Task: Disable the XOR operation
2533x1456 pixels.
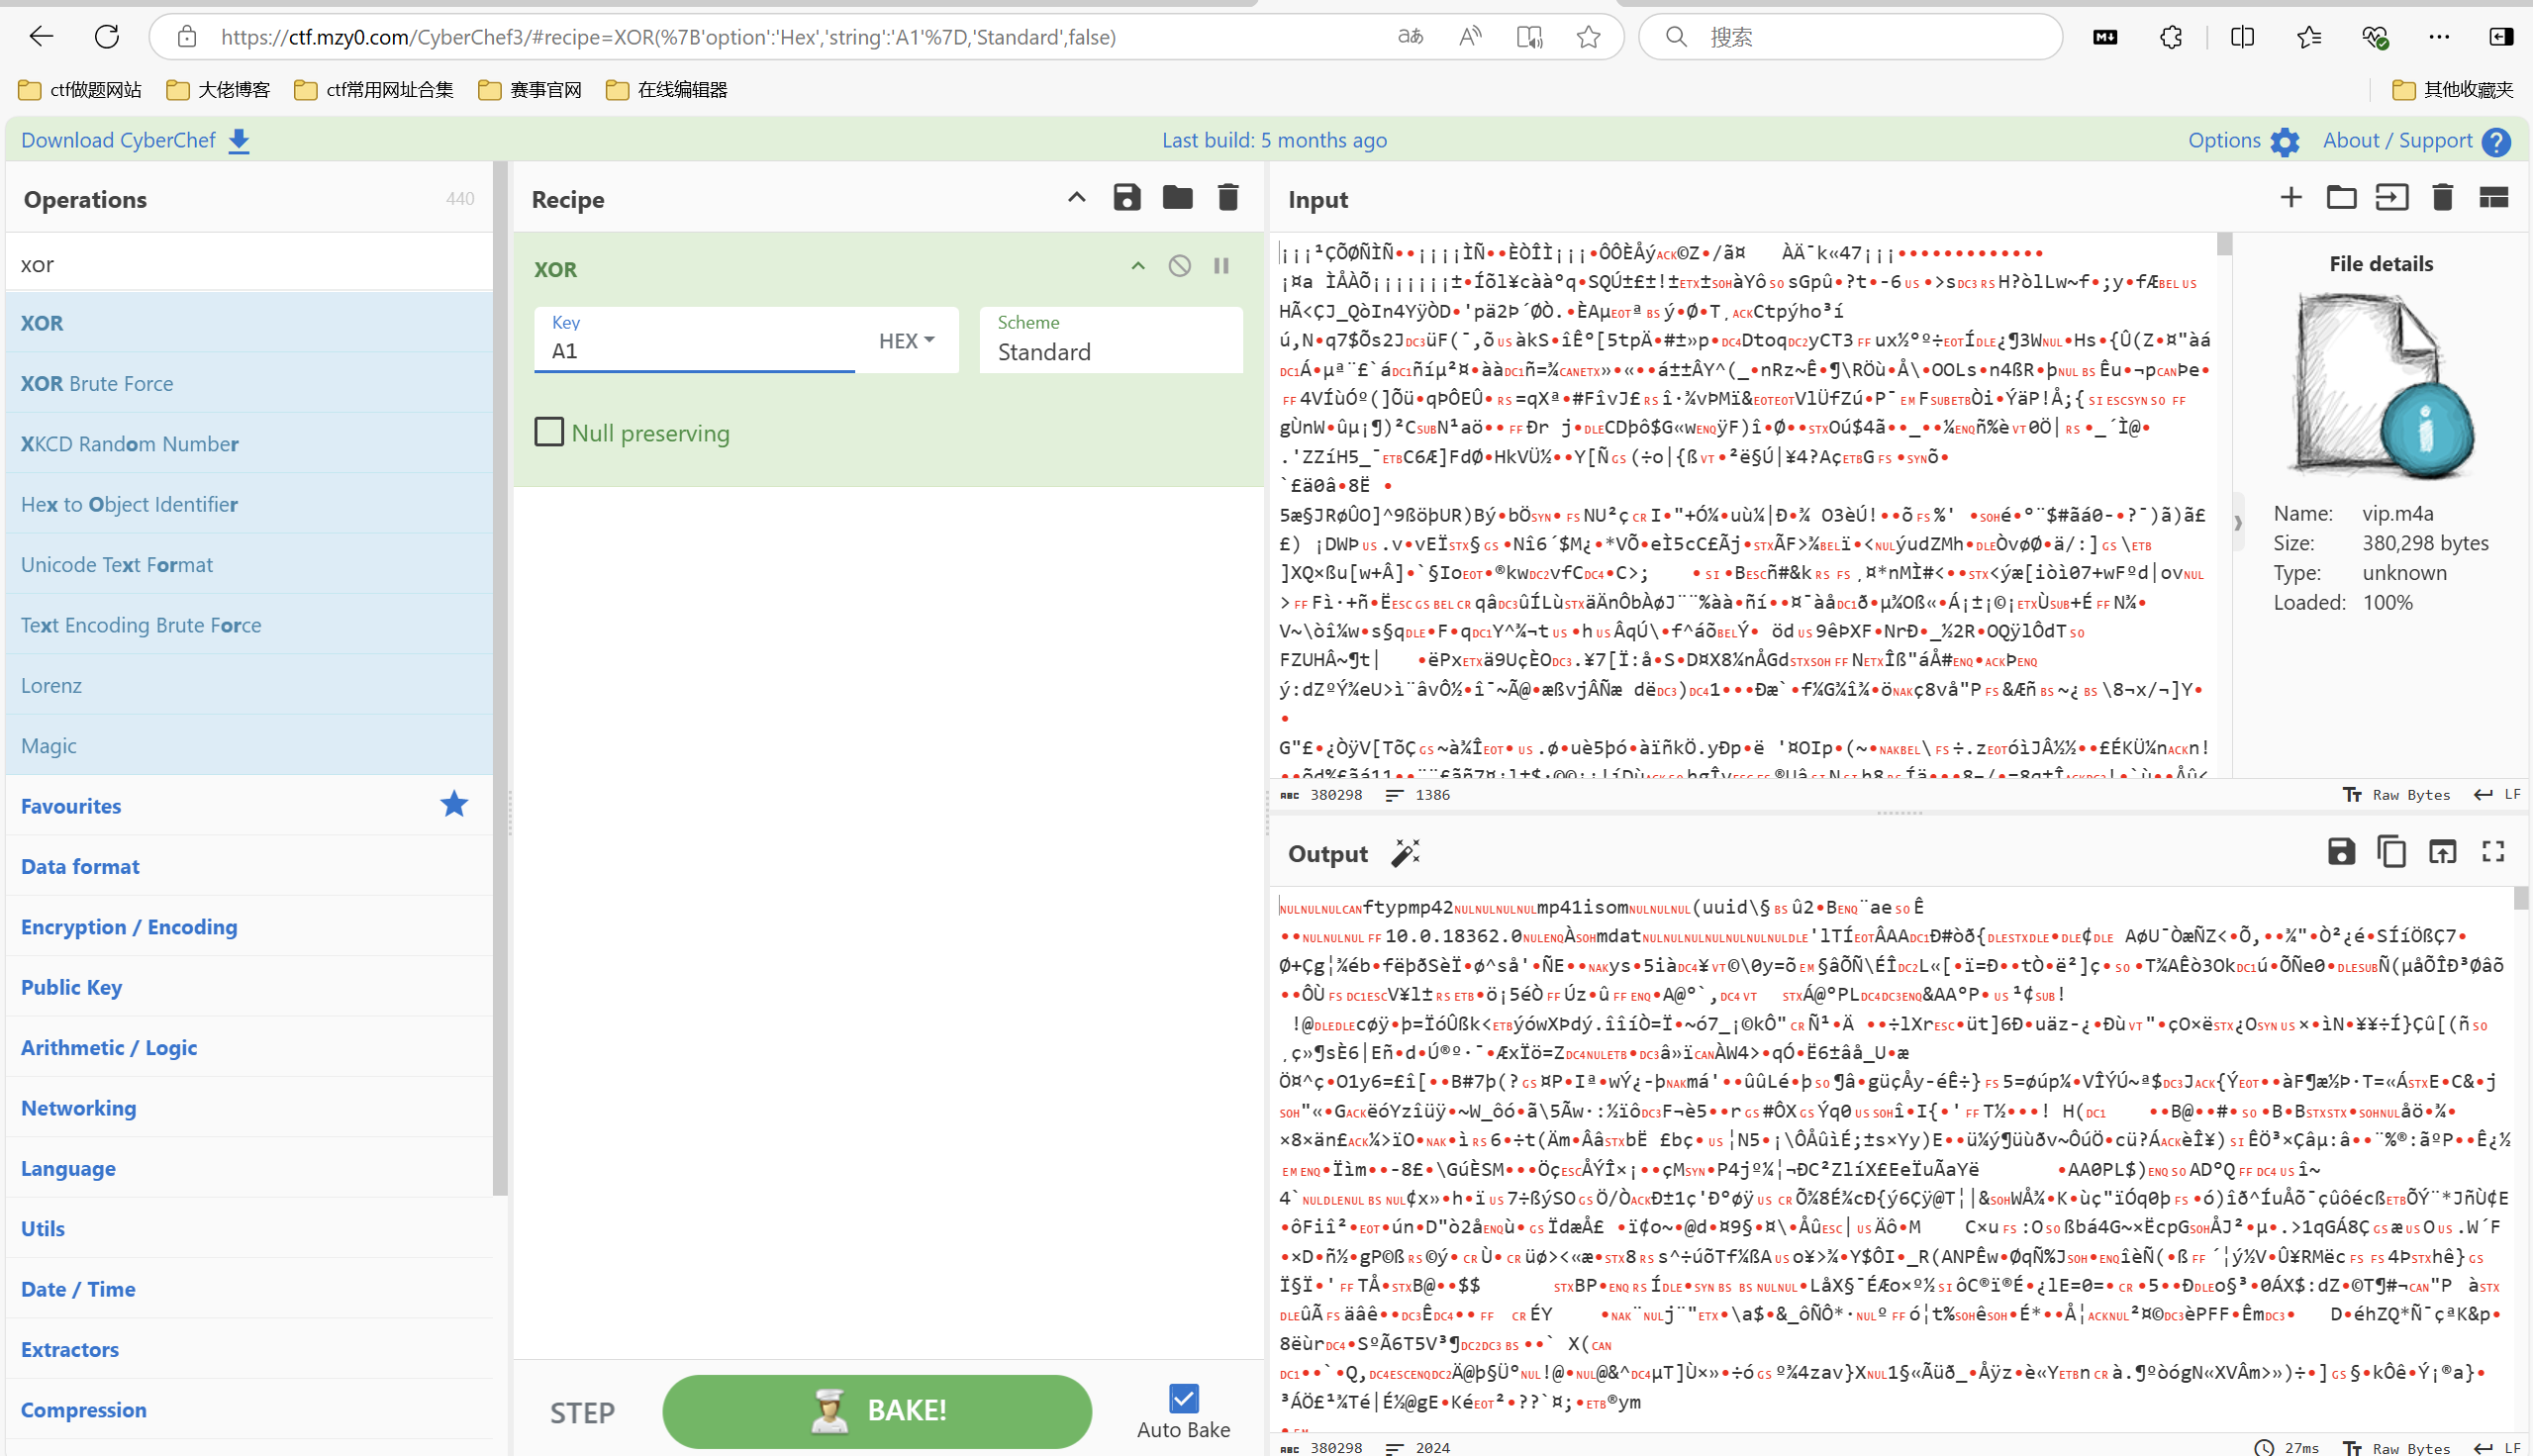Action: click(1180, 266)
